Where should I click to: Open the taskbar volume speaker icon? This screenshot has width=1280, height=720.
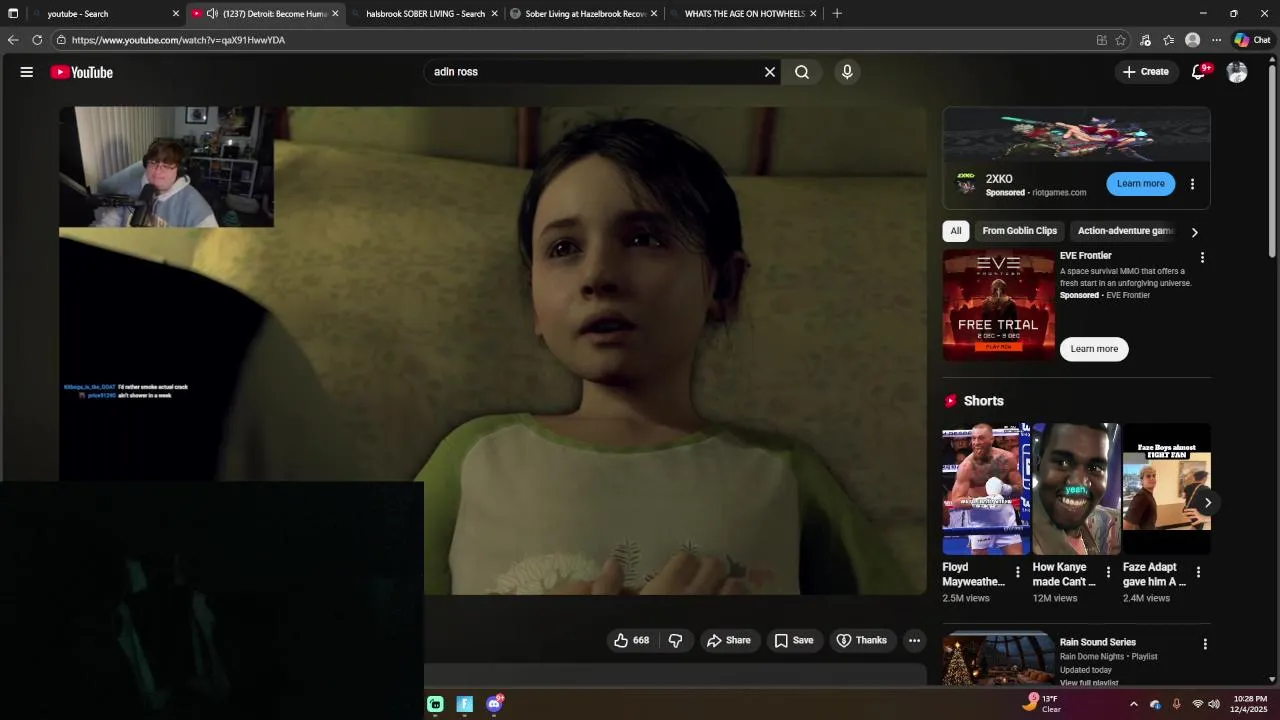tap(1214, 704)
